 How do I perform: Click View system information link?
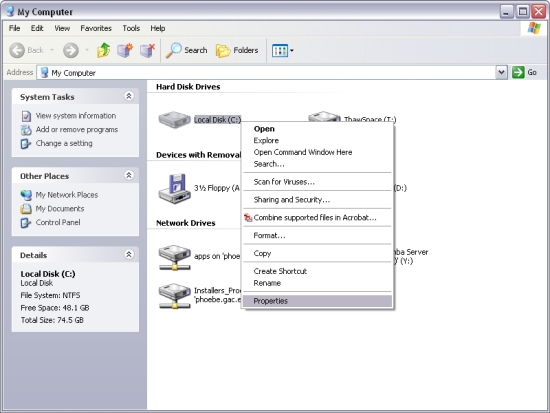pos(76,116)
